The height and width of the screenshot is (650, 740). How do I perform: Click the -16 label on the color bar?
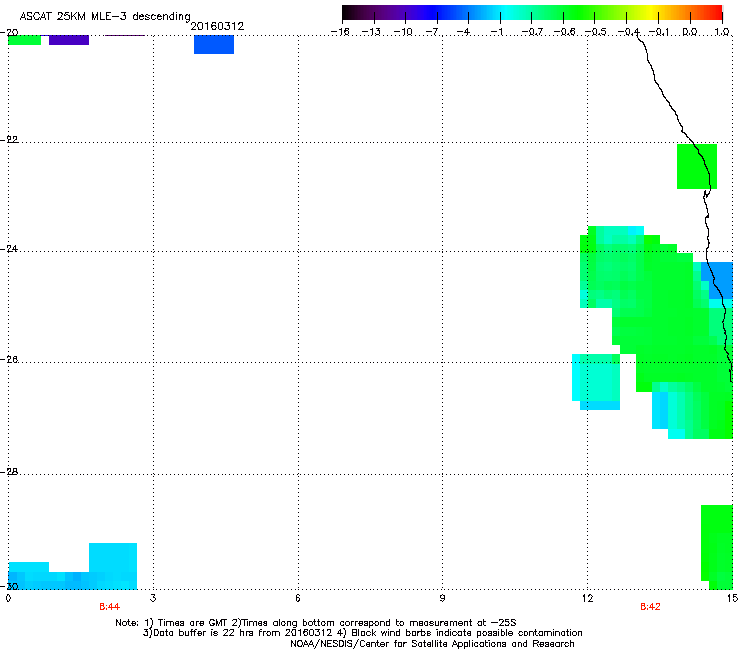pyautogui.click(x=340, y=32)
